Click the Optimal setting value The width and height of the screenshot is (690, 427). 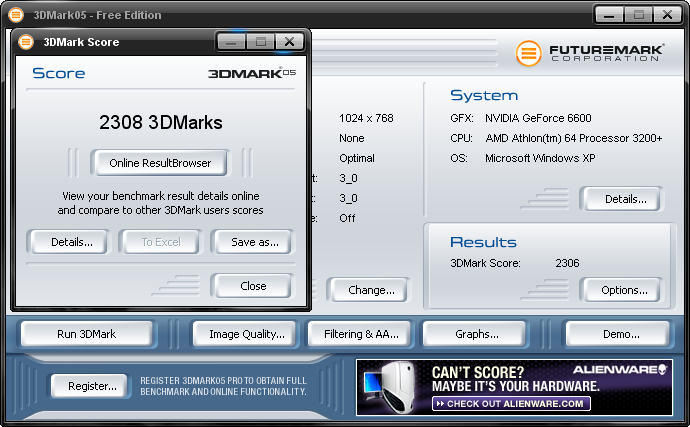357,158
